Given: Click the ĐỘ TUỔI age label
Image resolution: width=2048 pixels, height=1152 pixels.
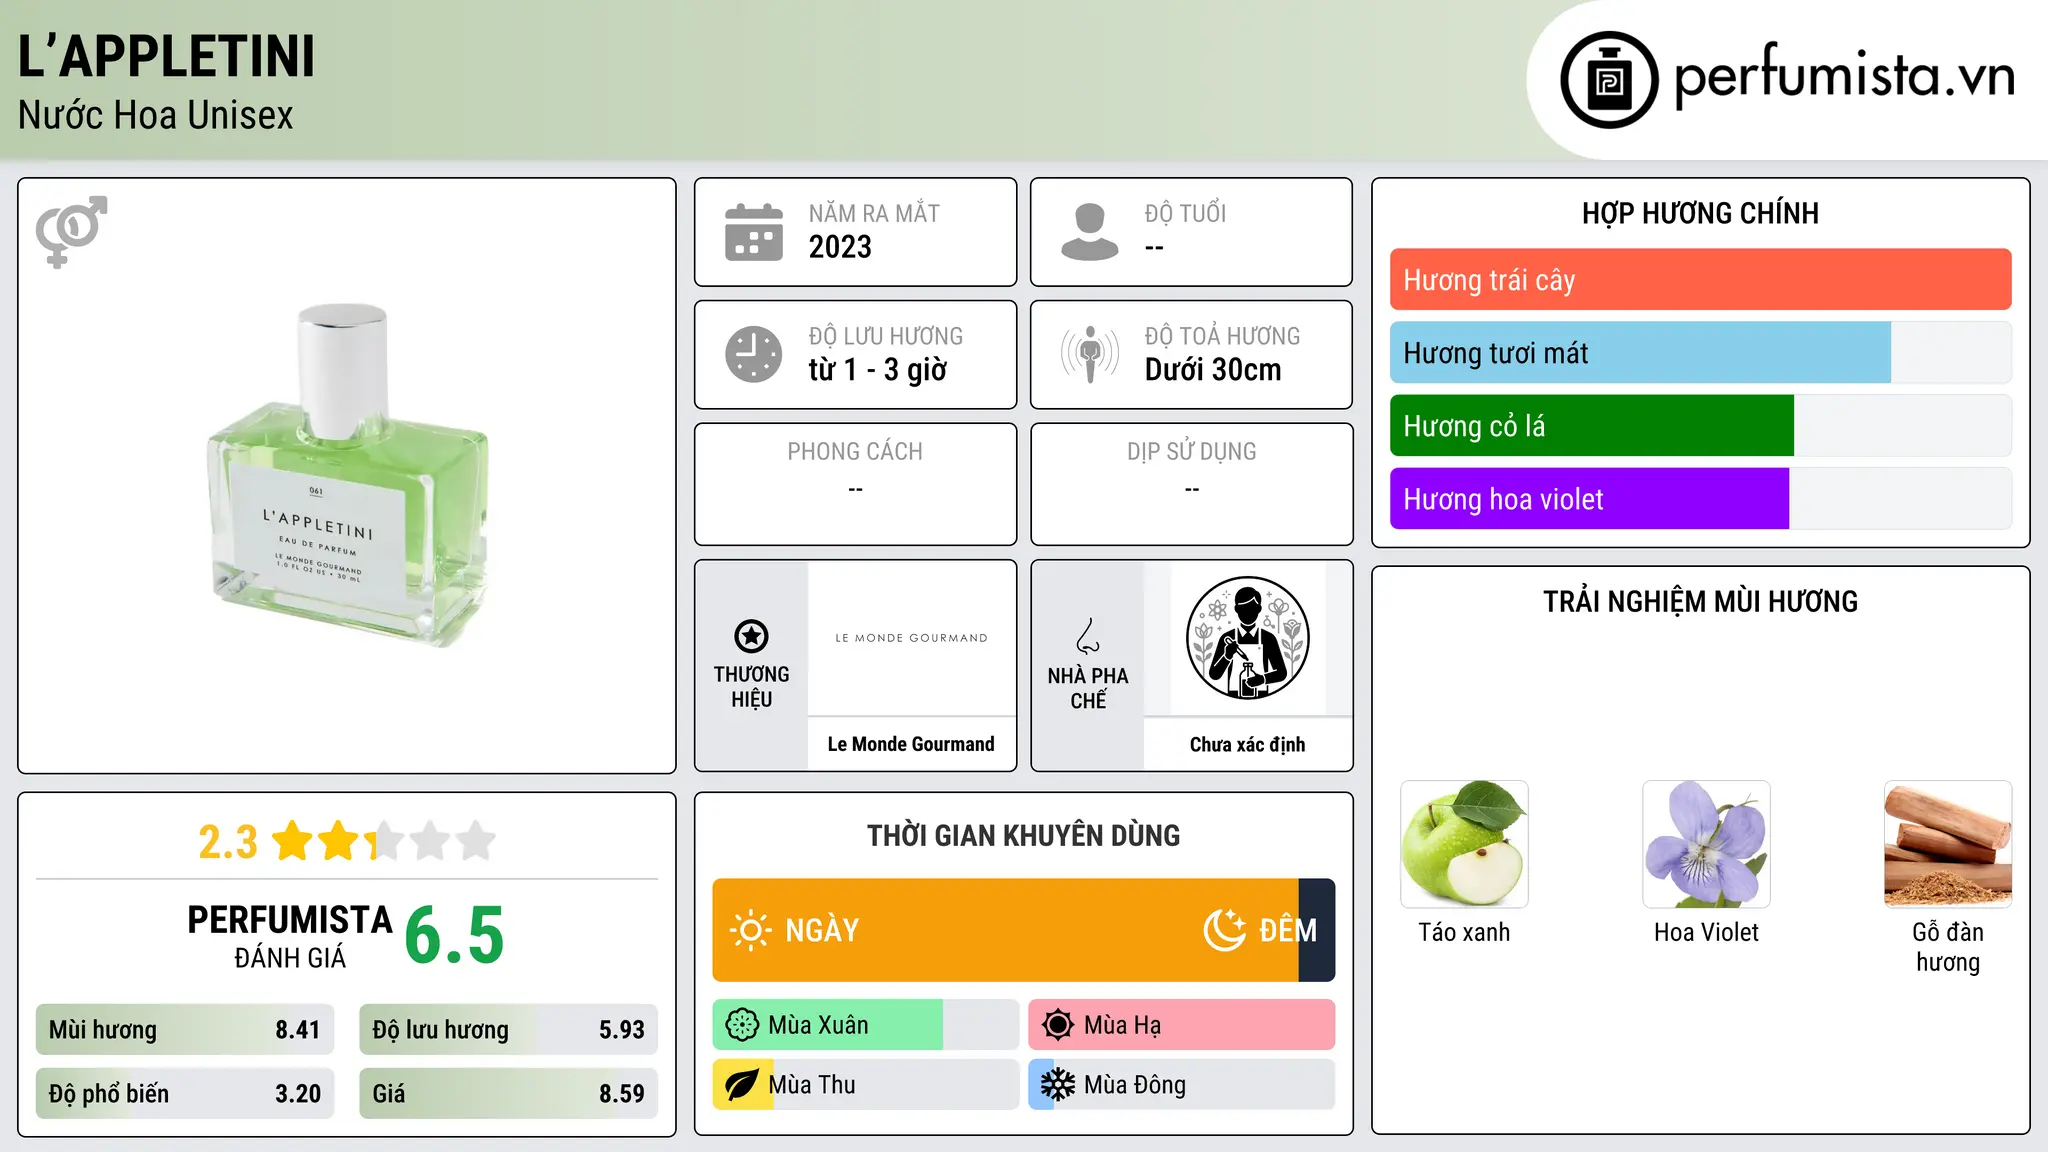Looking at the screenshot, I should click(1185, 214).
